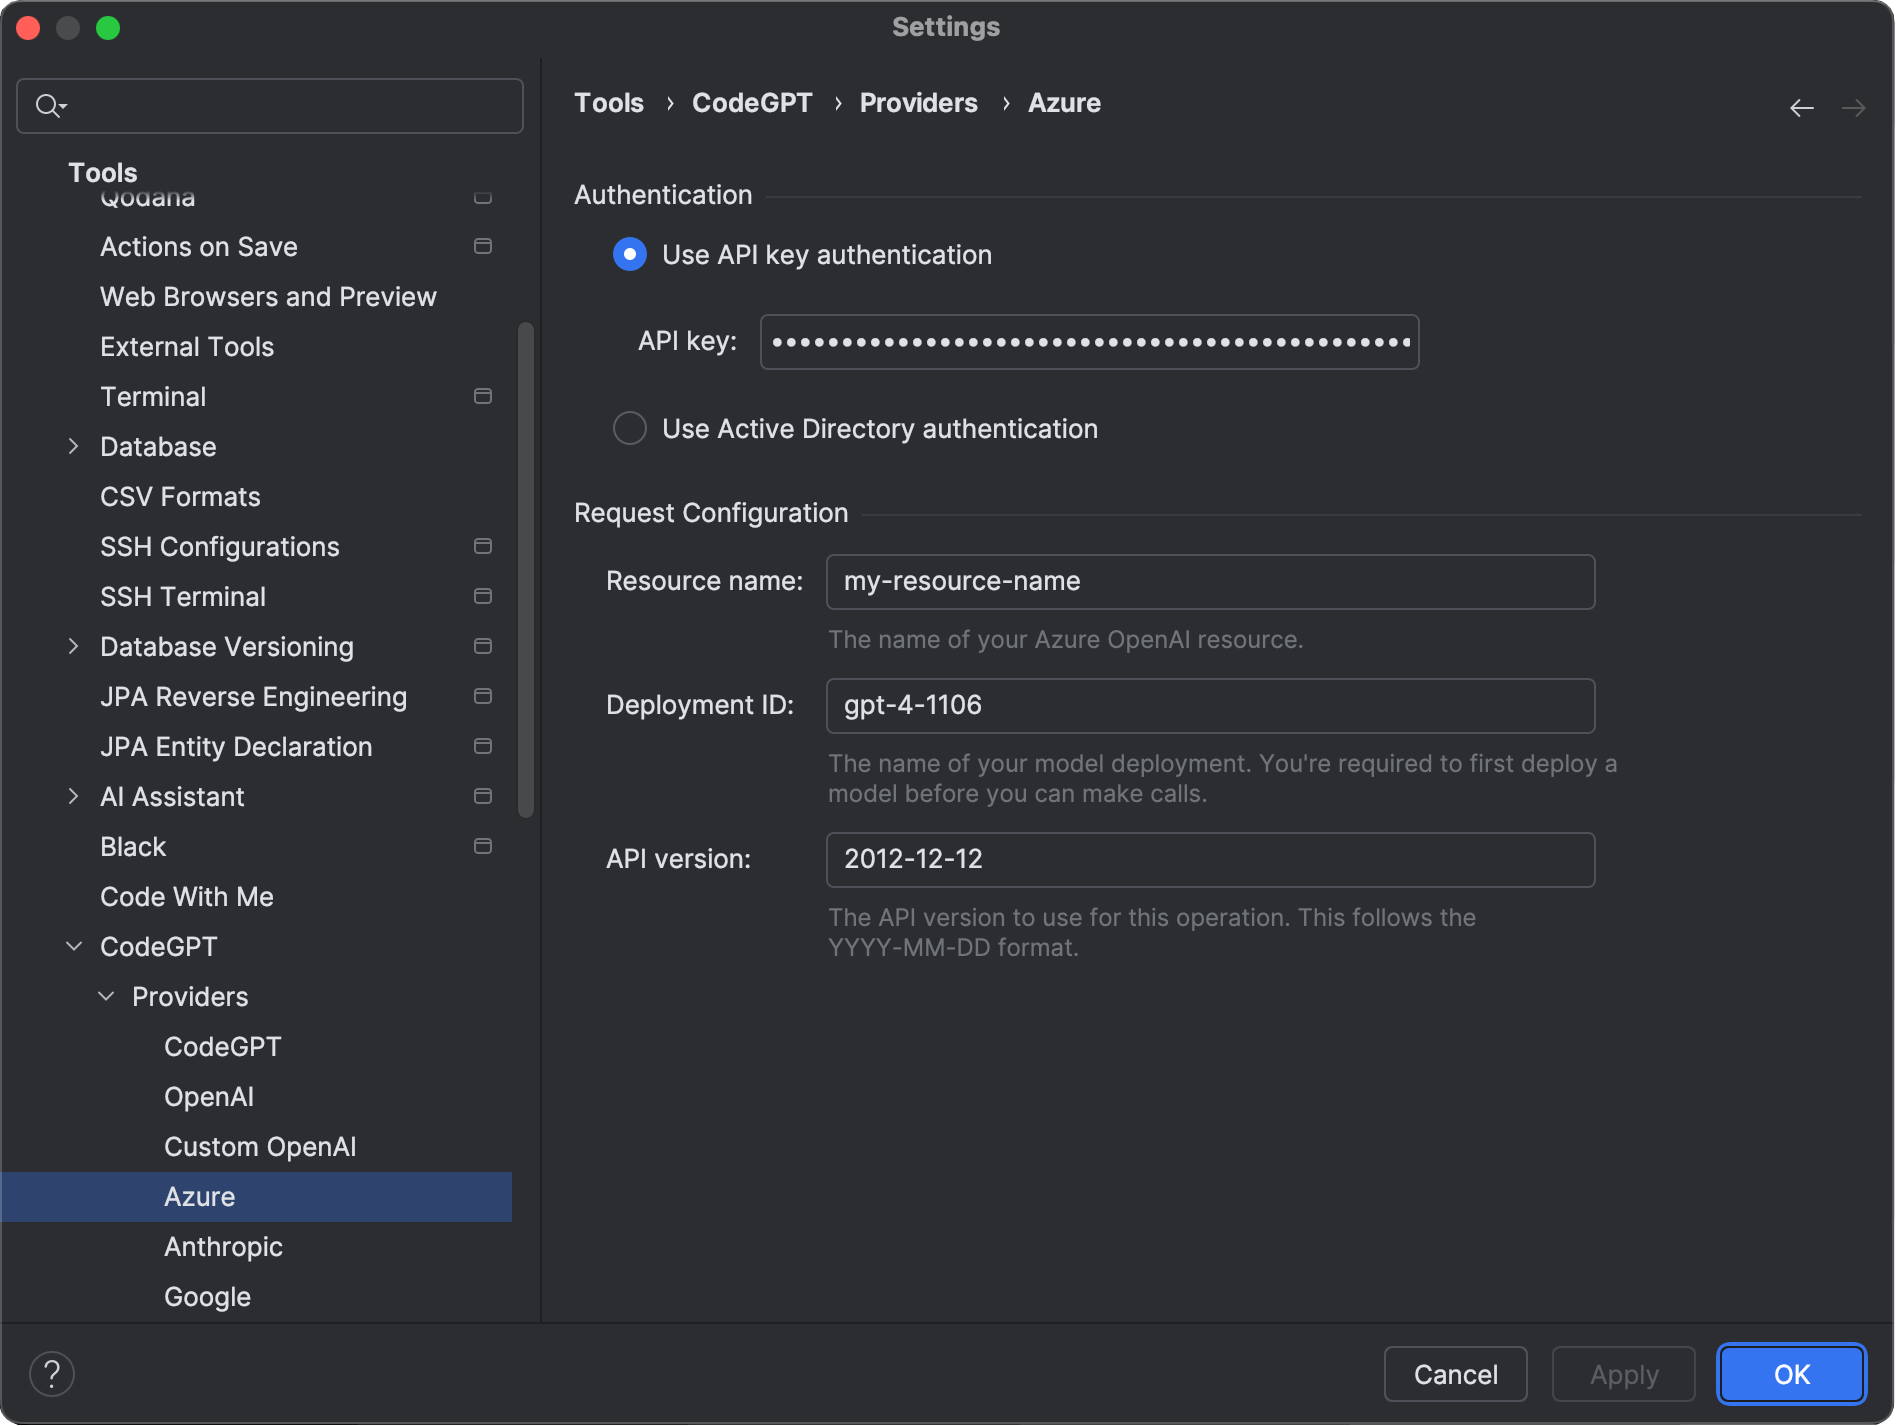Screen dimensions: 1896x1426
Task: Expand the Database tree node
Action: tap(73, 447)
